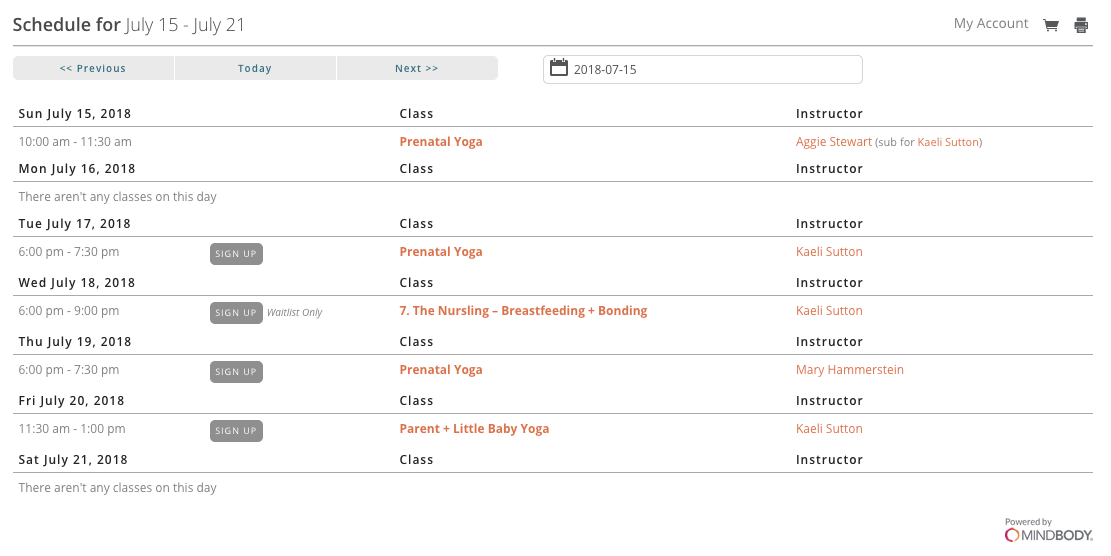Jump to Today's schedule
The height and width of the screenshot is (556, 1111).
255,69
